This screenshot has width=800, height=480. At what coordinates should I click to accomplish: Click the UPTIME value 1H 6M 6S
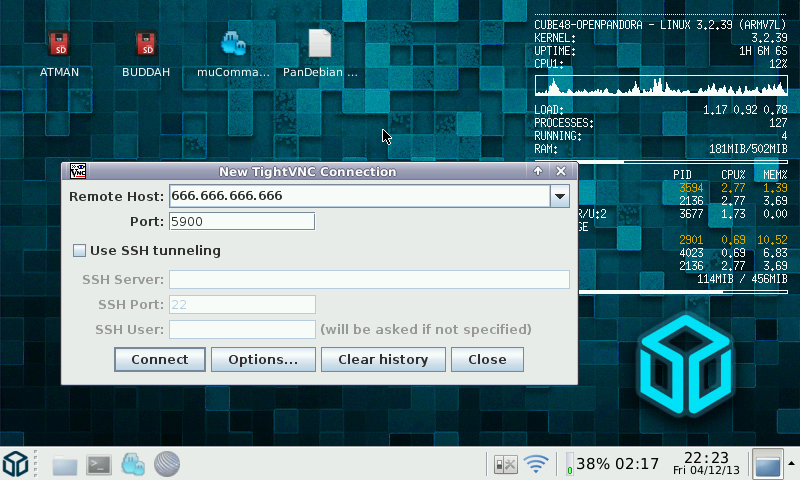point(763,51)
